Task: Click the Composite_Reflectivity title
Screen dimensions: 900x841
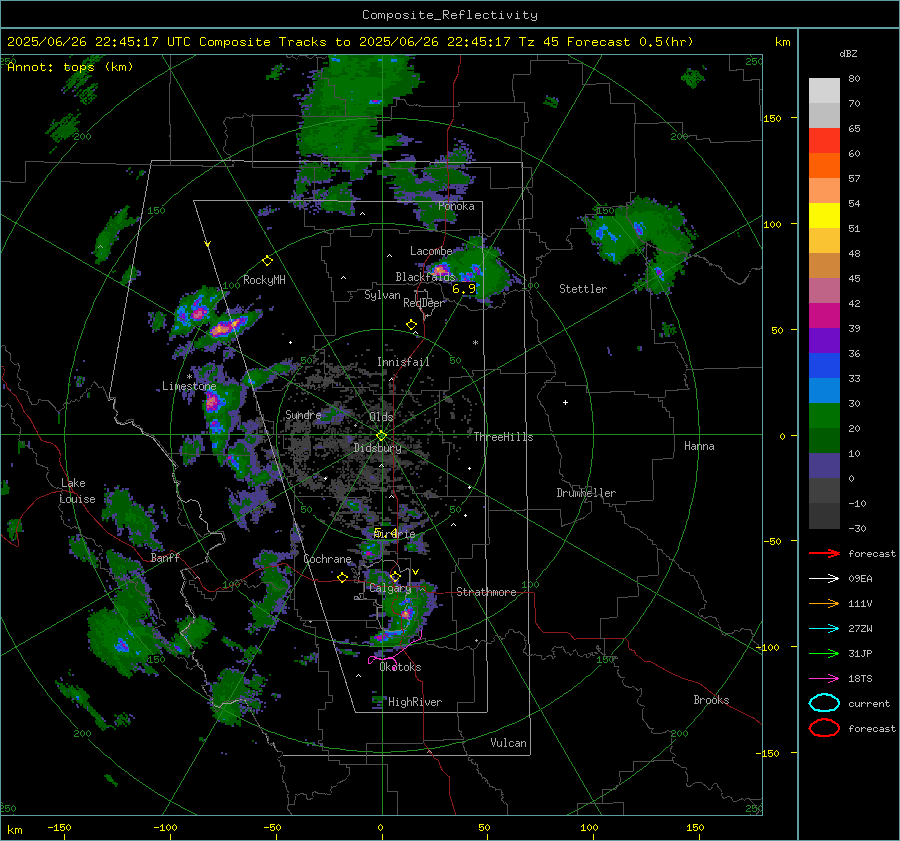Action: click(450, 15)
